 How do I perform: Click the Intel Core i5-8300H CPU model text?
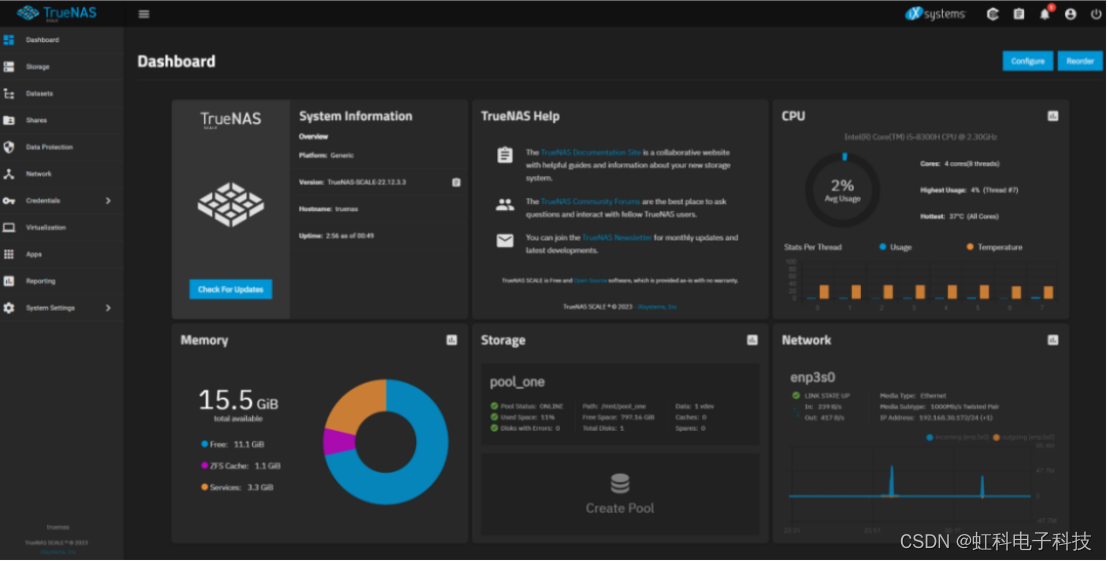921,137
